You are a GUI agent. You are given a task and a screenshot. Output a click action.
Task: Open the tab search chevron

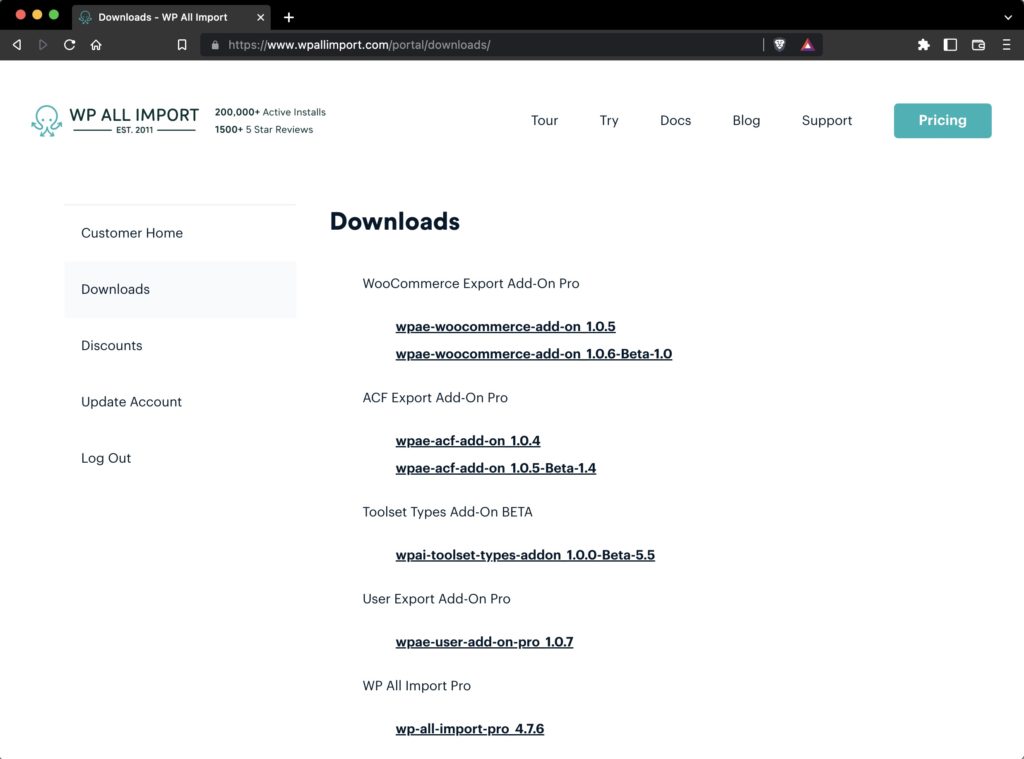(1007, 17)
